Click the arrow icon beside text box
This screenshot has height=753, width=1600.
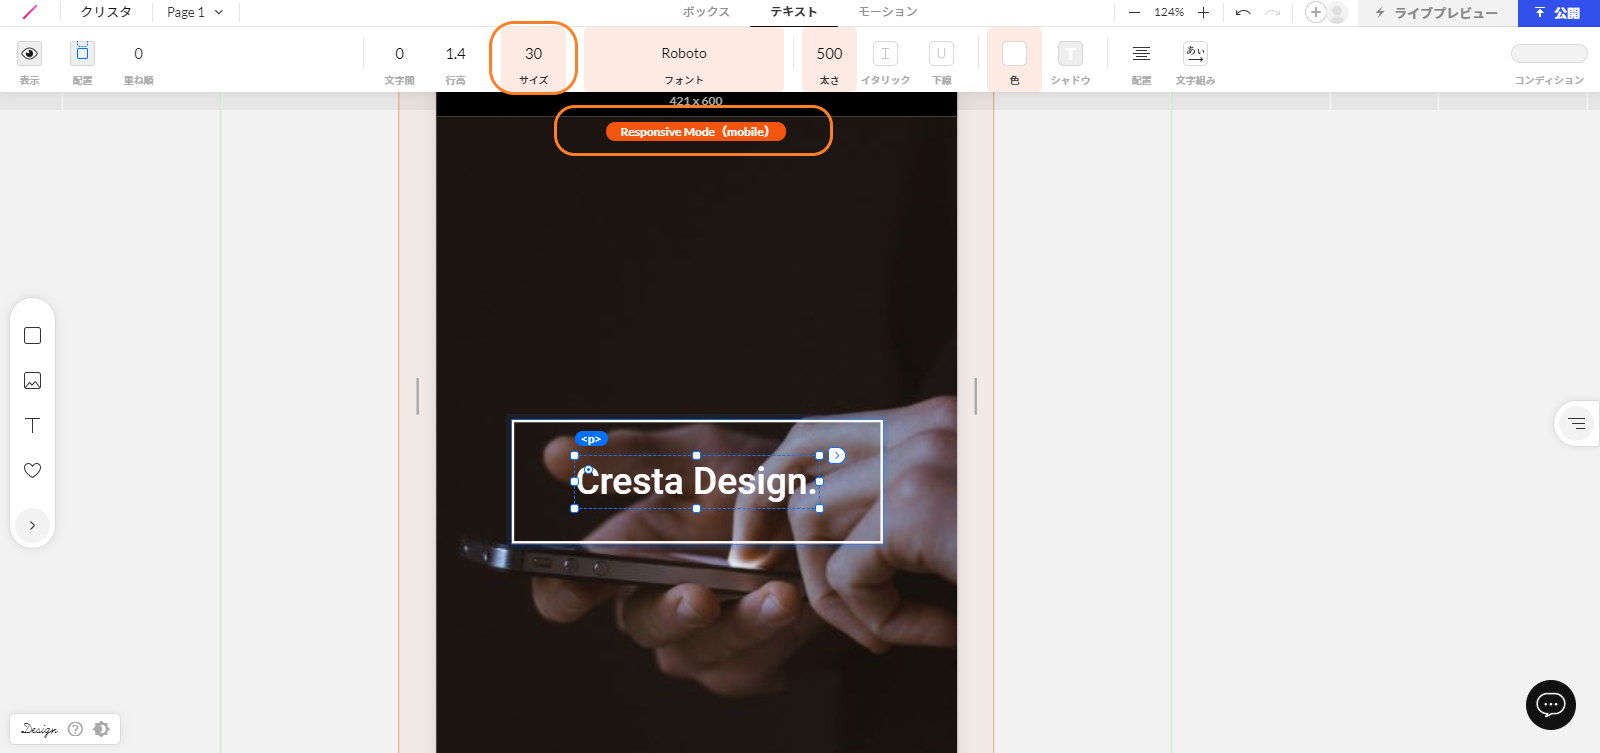pos(837,456)
